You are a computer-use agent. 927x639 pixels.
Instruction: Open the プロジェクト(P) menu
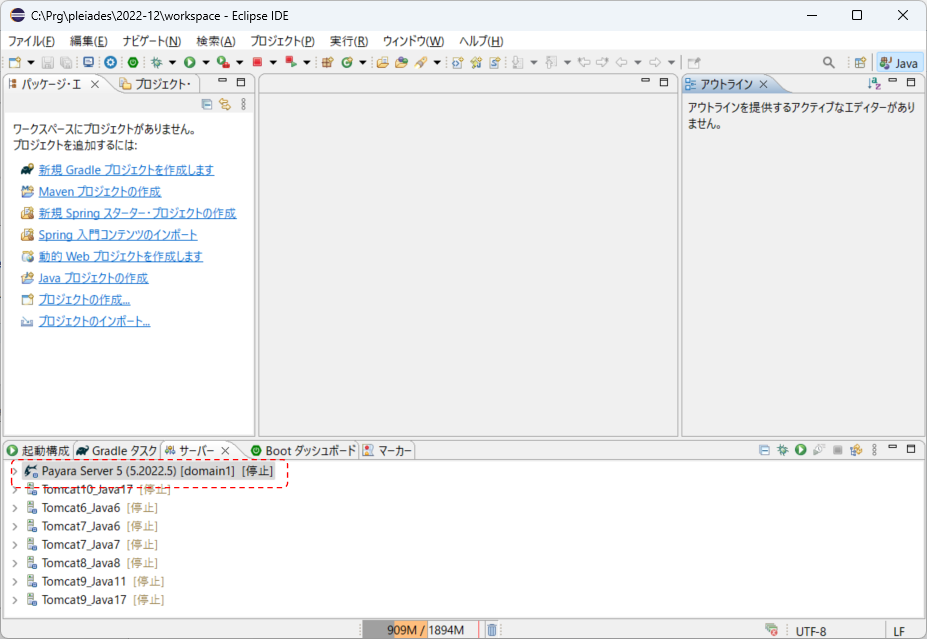[x=283, y=41]
